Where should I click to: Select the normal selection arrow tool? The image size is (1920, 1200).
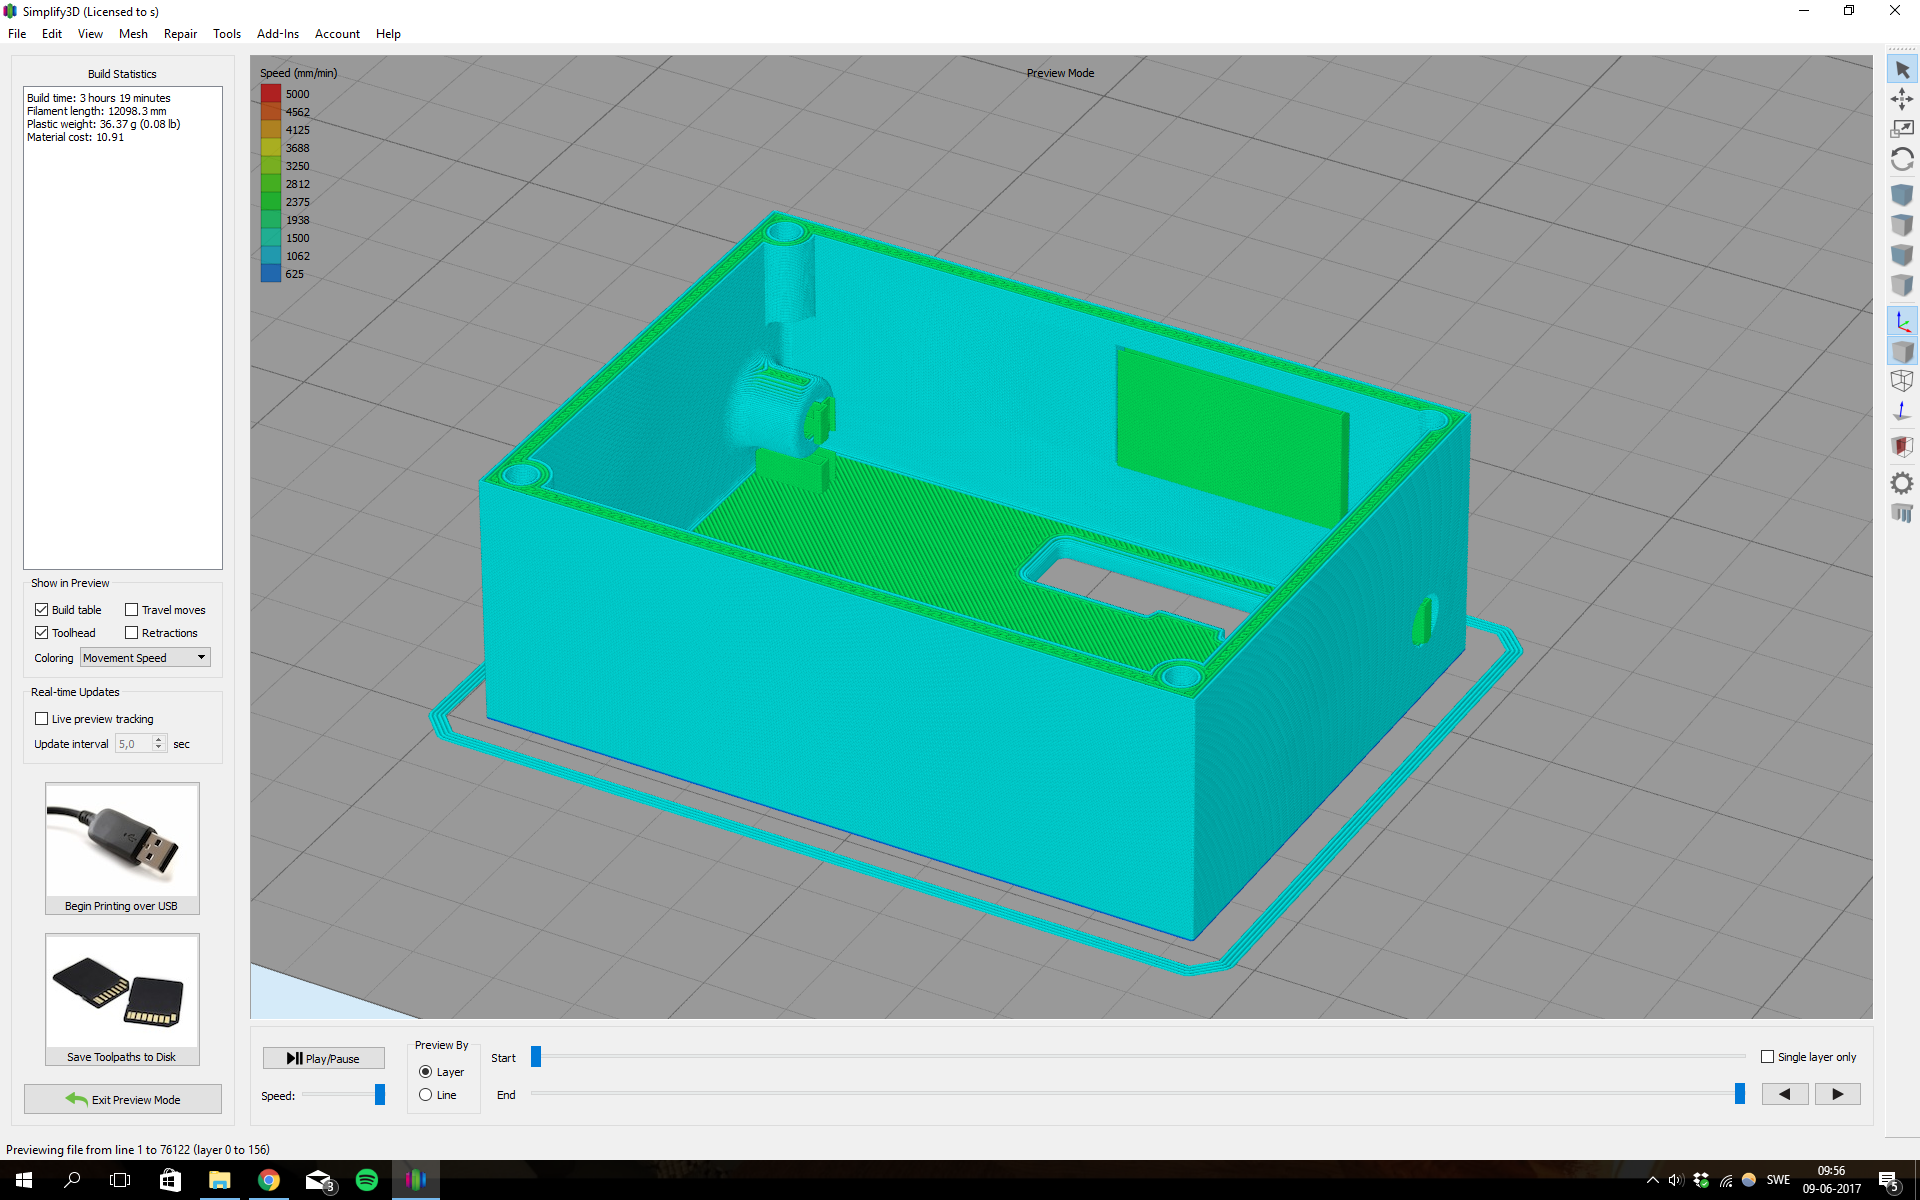[1902, 70]
